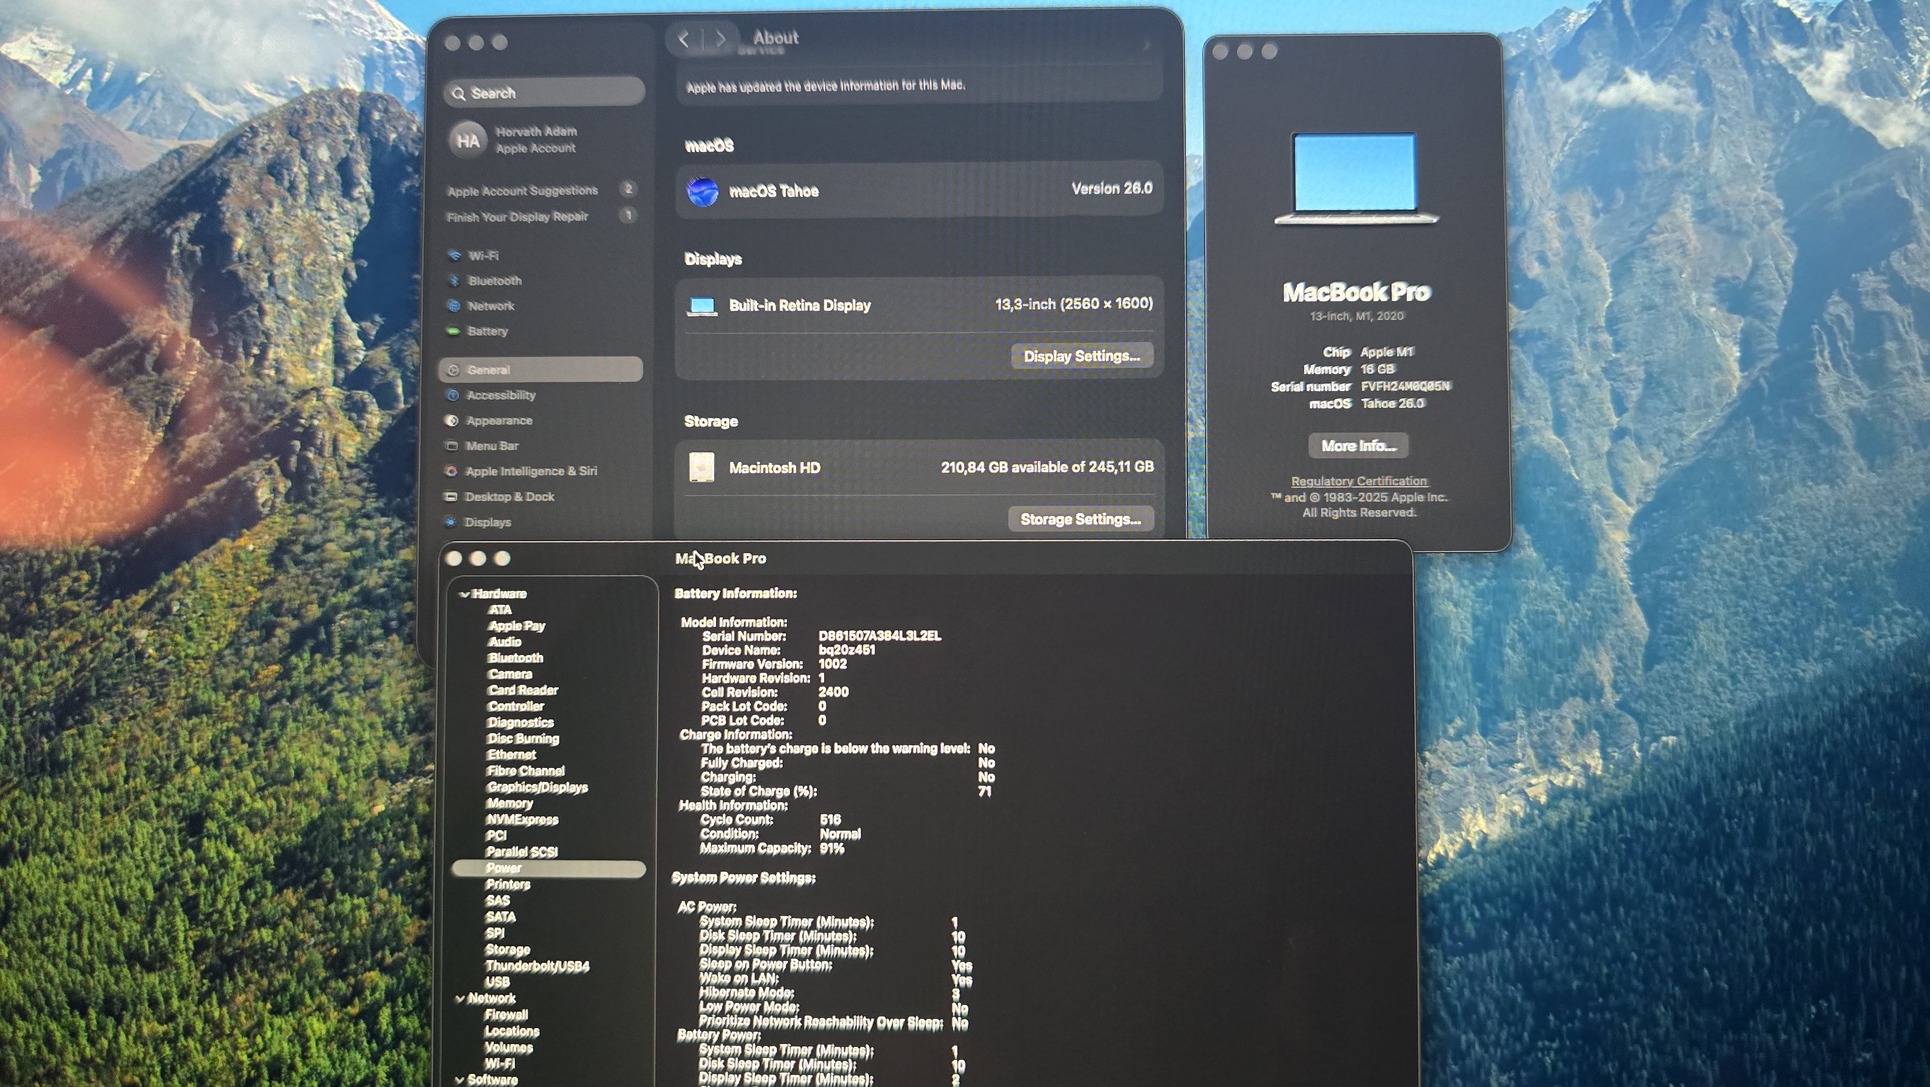Select Graphics/Displays in System Information sidebar

click(537, 788)
